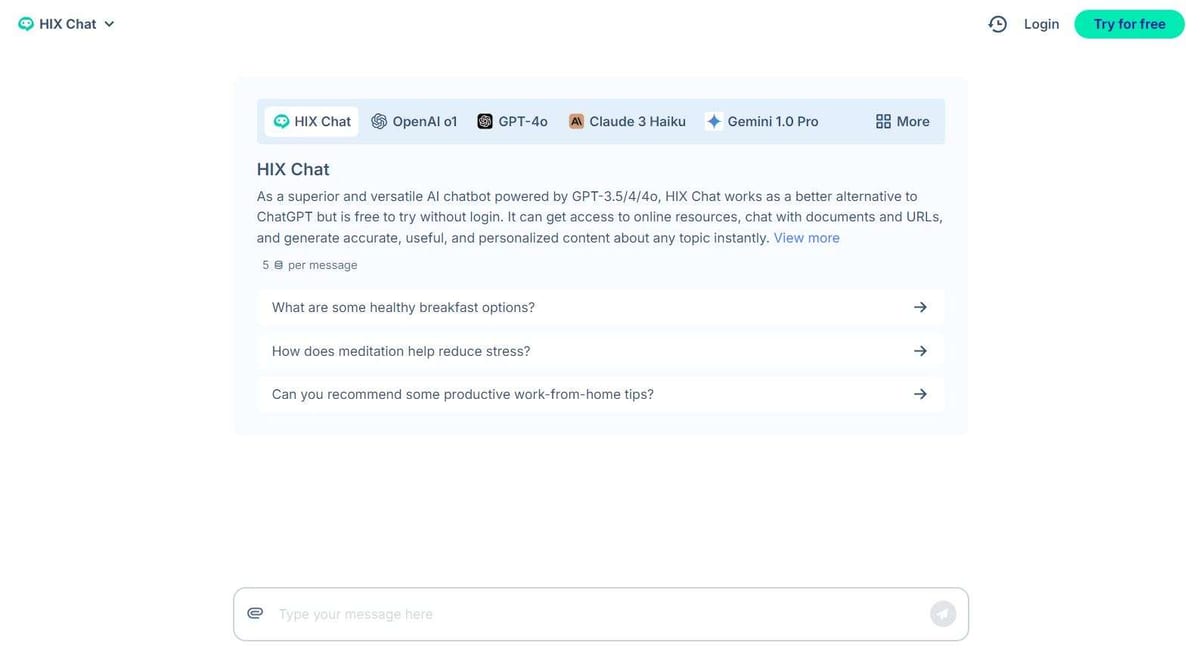
Task: Focus the Type your message here field
Action: pos(598,614)
